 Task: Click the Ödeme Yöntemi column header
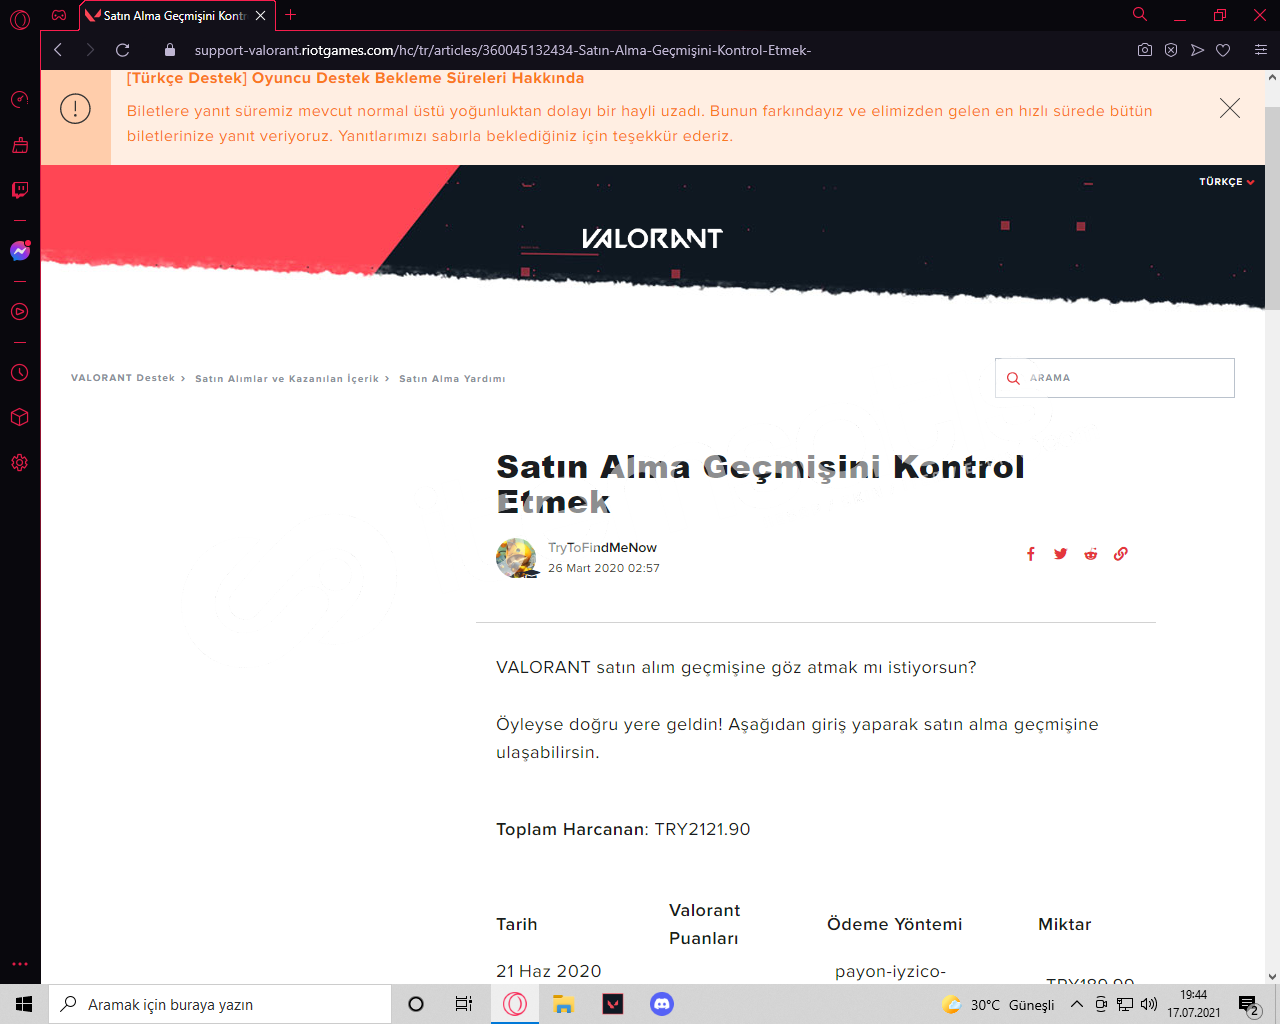(895, 924)
